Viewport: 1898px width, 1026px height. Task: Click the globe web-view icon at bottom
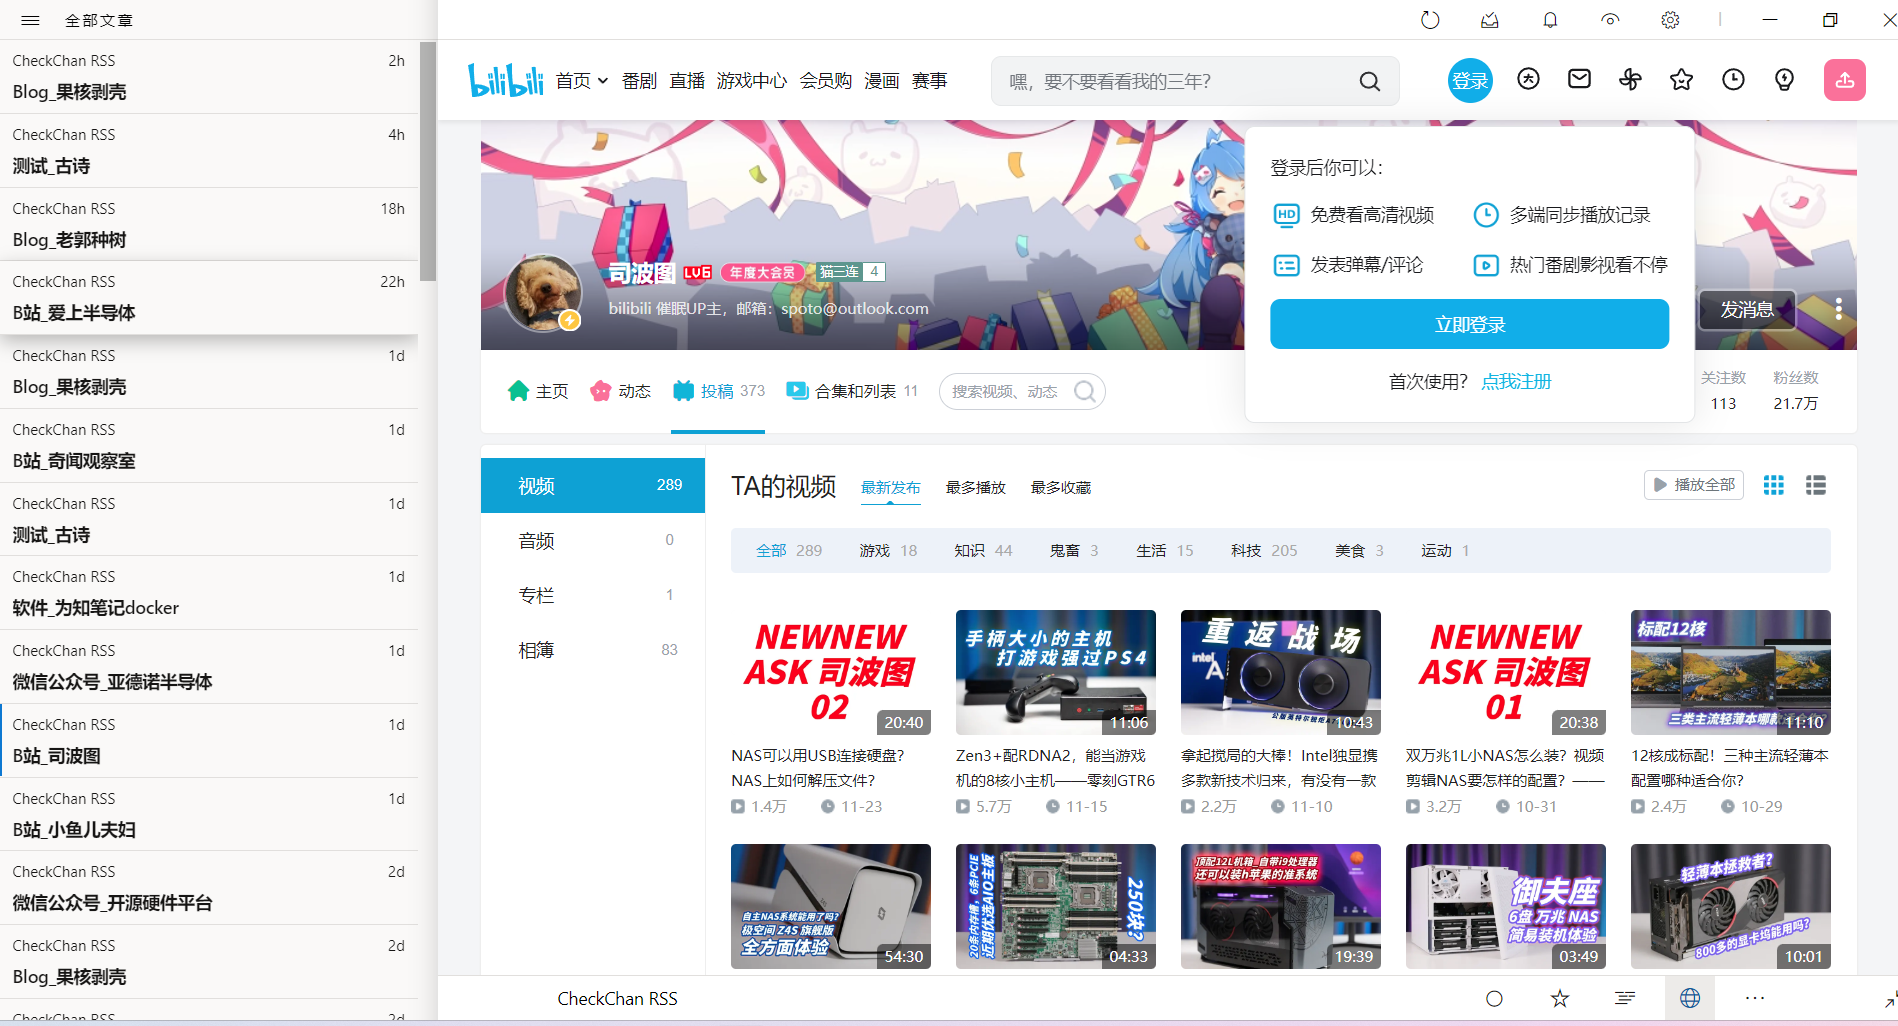click(x=1690, y=998)
